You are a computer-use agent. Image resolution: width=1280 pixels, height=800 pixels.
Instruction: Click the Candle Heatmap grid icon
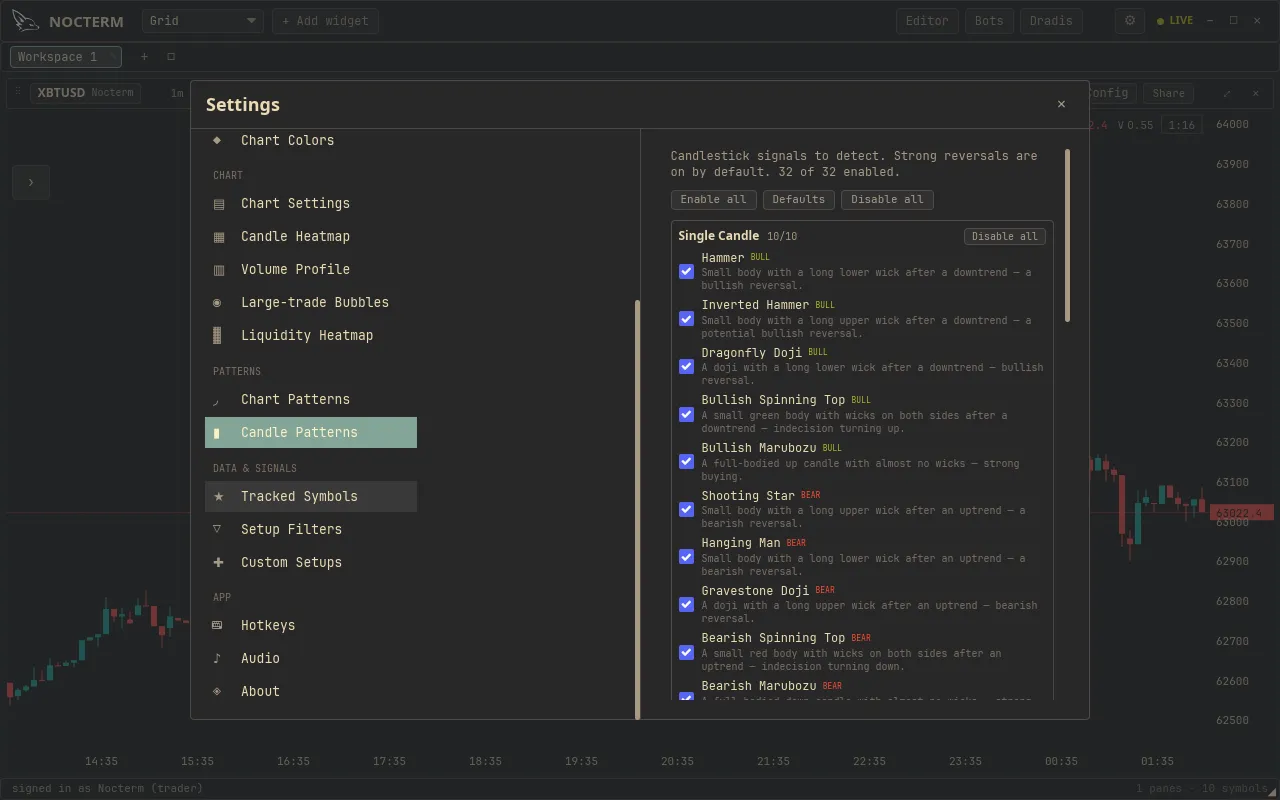(x=219, y=237)
